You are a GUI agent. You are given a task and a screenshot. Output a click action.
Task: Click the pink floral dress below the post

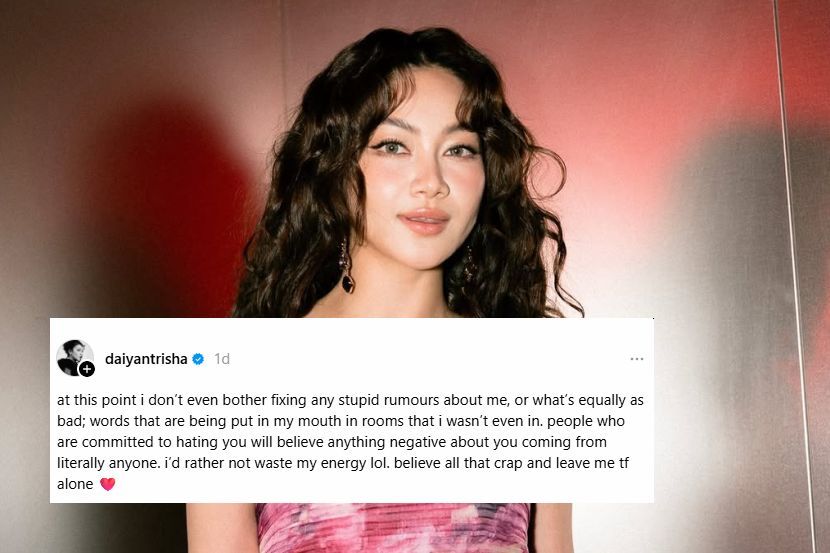pyautogui.click(x=392, y=528)
